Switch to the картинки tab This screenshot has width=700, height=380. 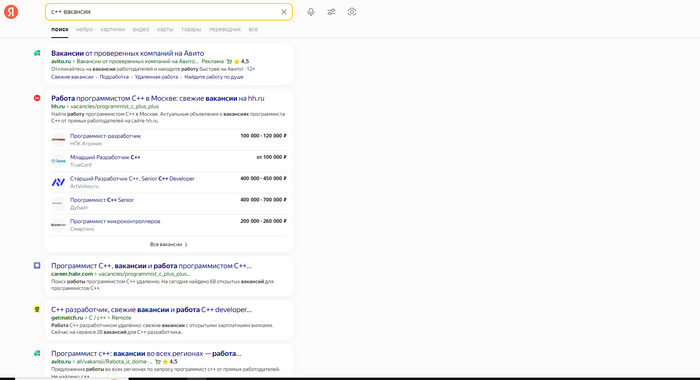tap(112, 29)
